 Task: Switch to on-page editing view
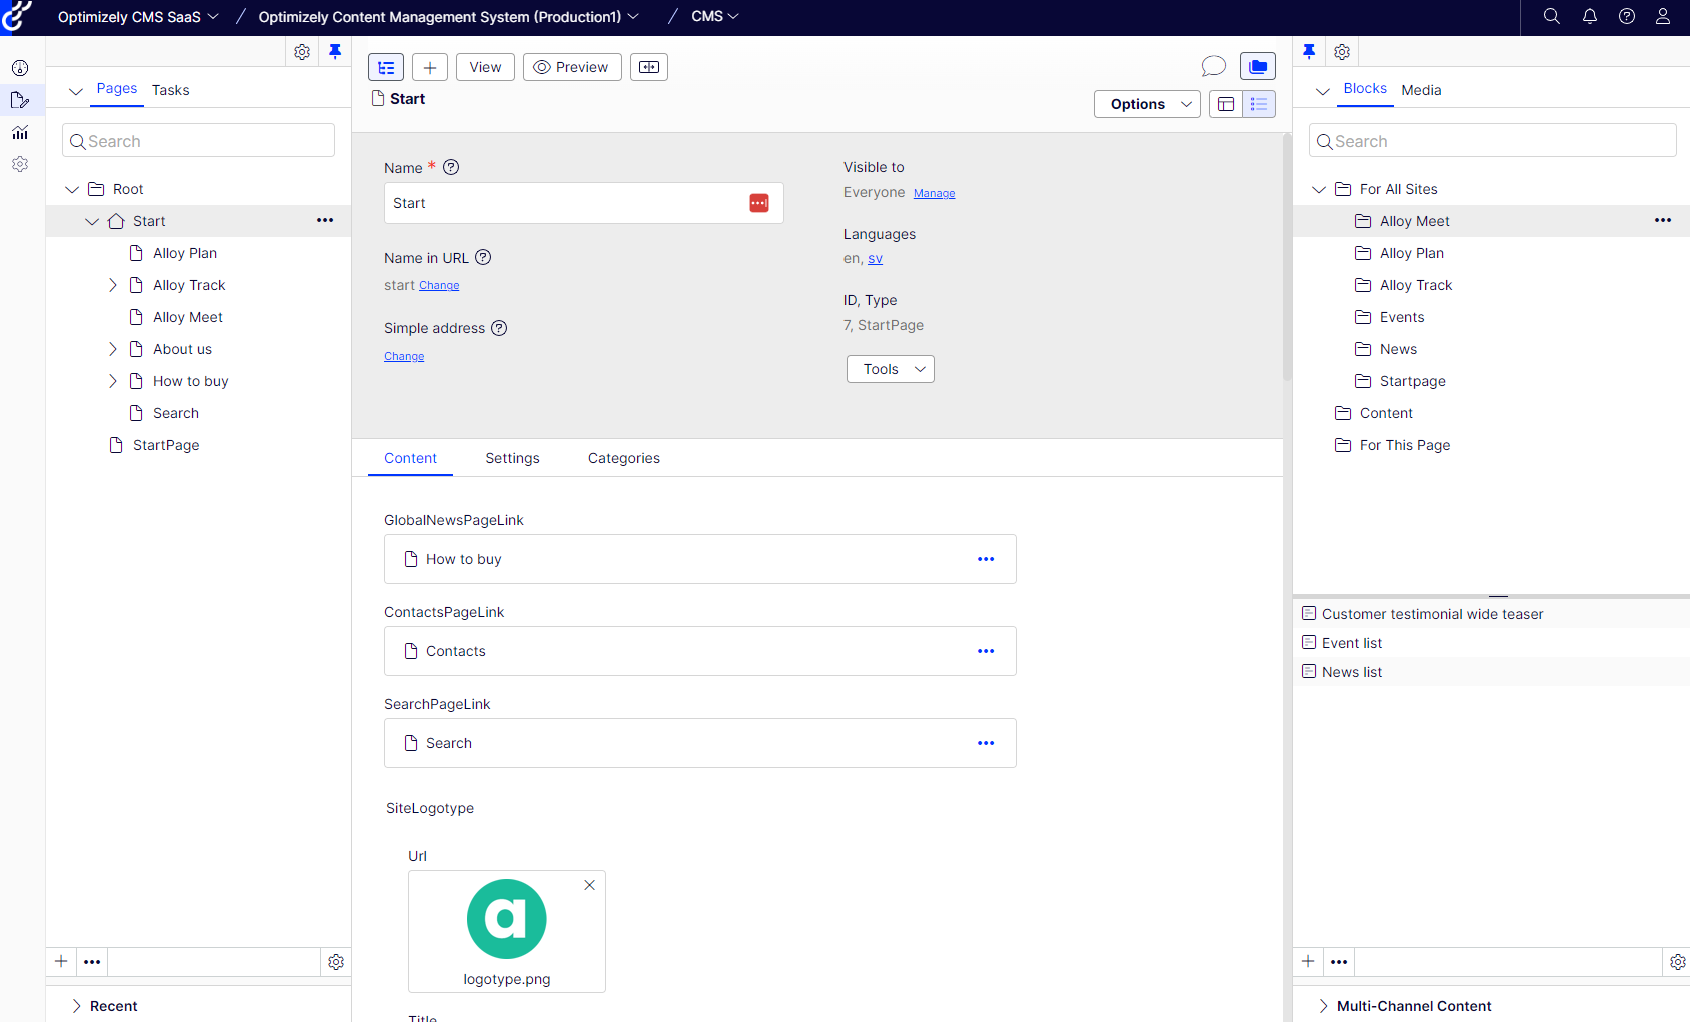tap(1226, 104)
